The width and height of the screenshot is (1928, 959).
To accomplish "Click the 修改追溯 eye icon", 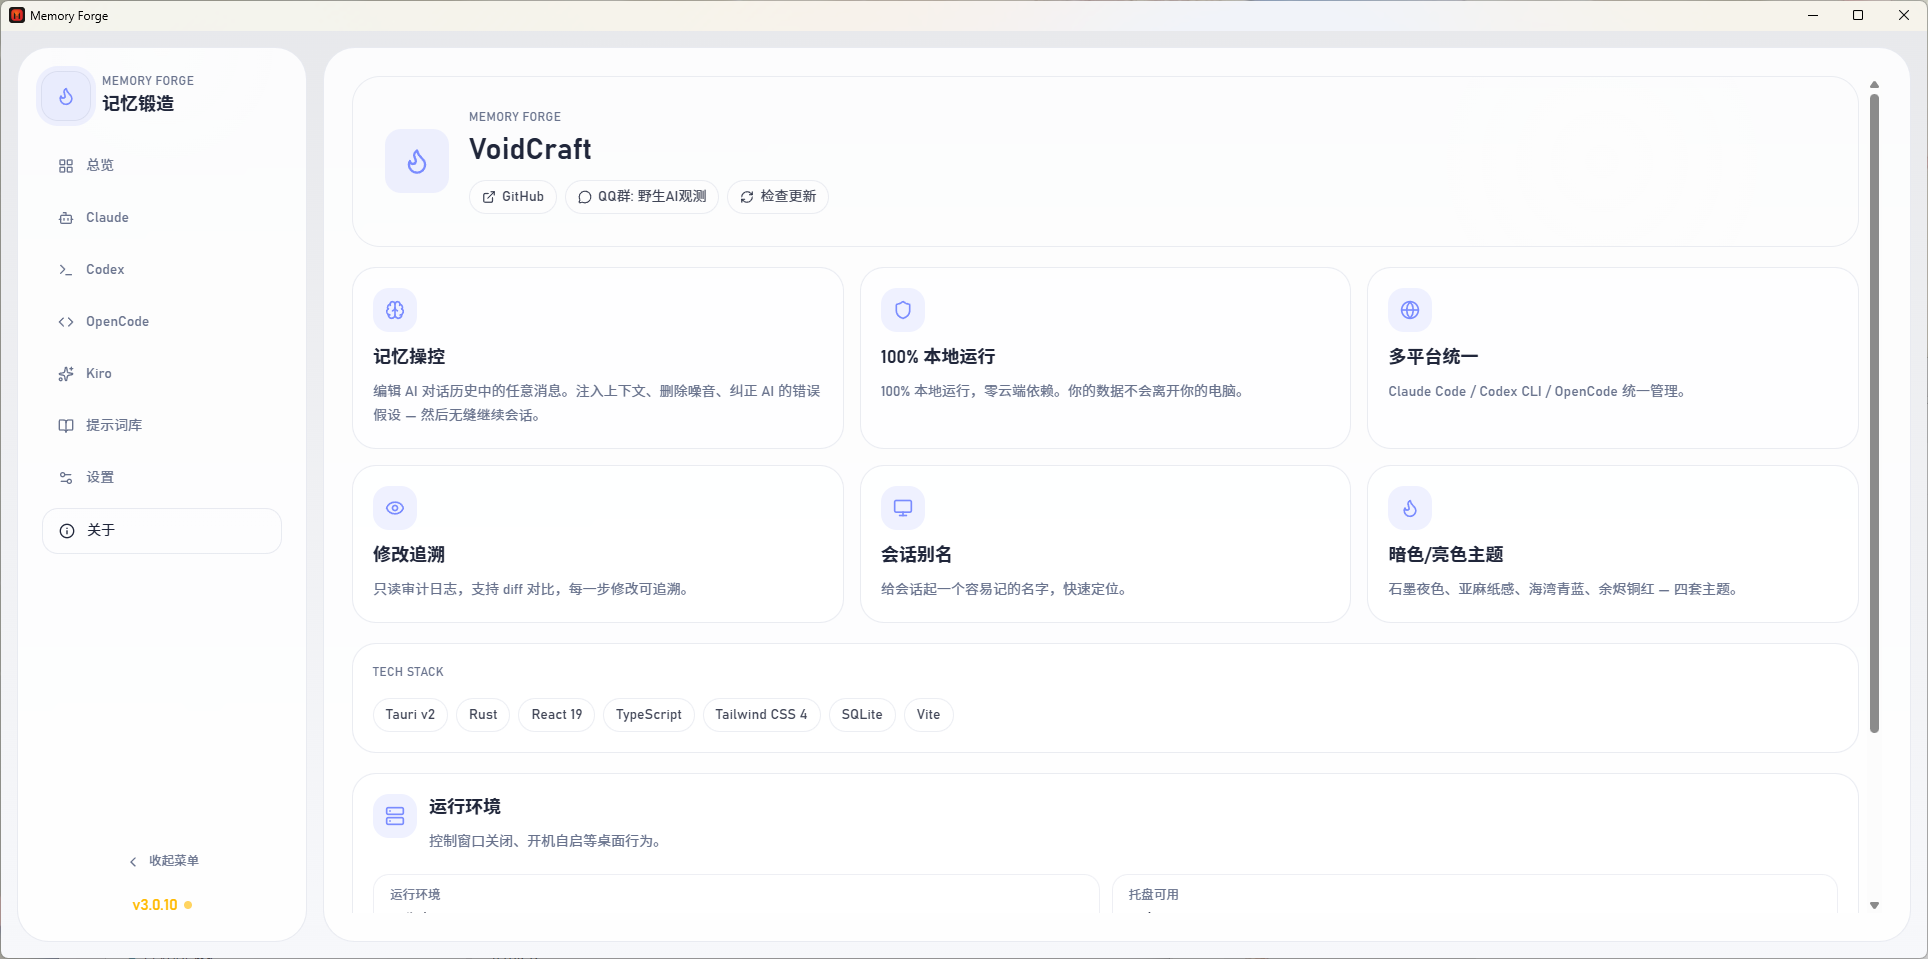I will pos(394,507).
